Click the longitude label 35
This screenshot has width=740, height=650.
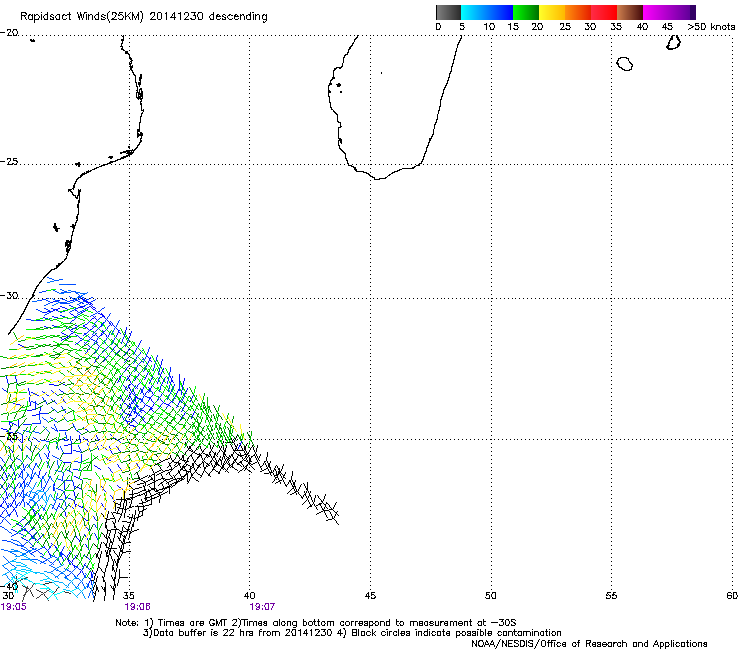click(x=129, y=596)
